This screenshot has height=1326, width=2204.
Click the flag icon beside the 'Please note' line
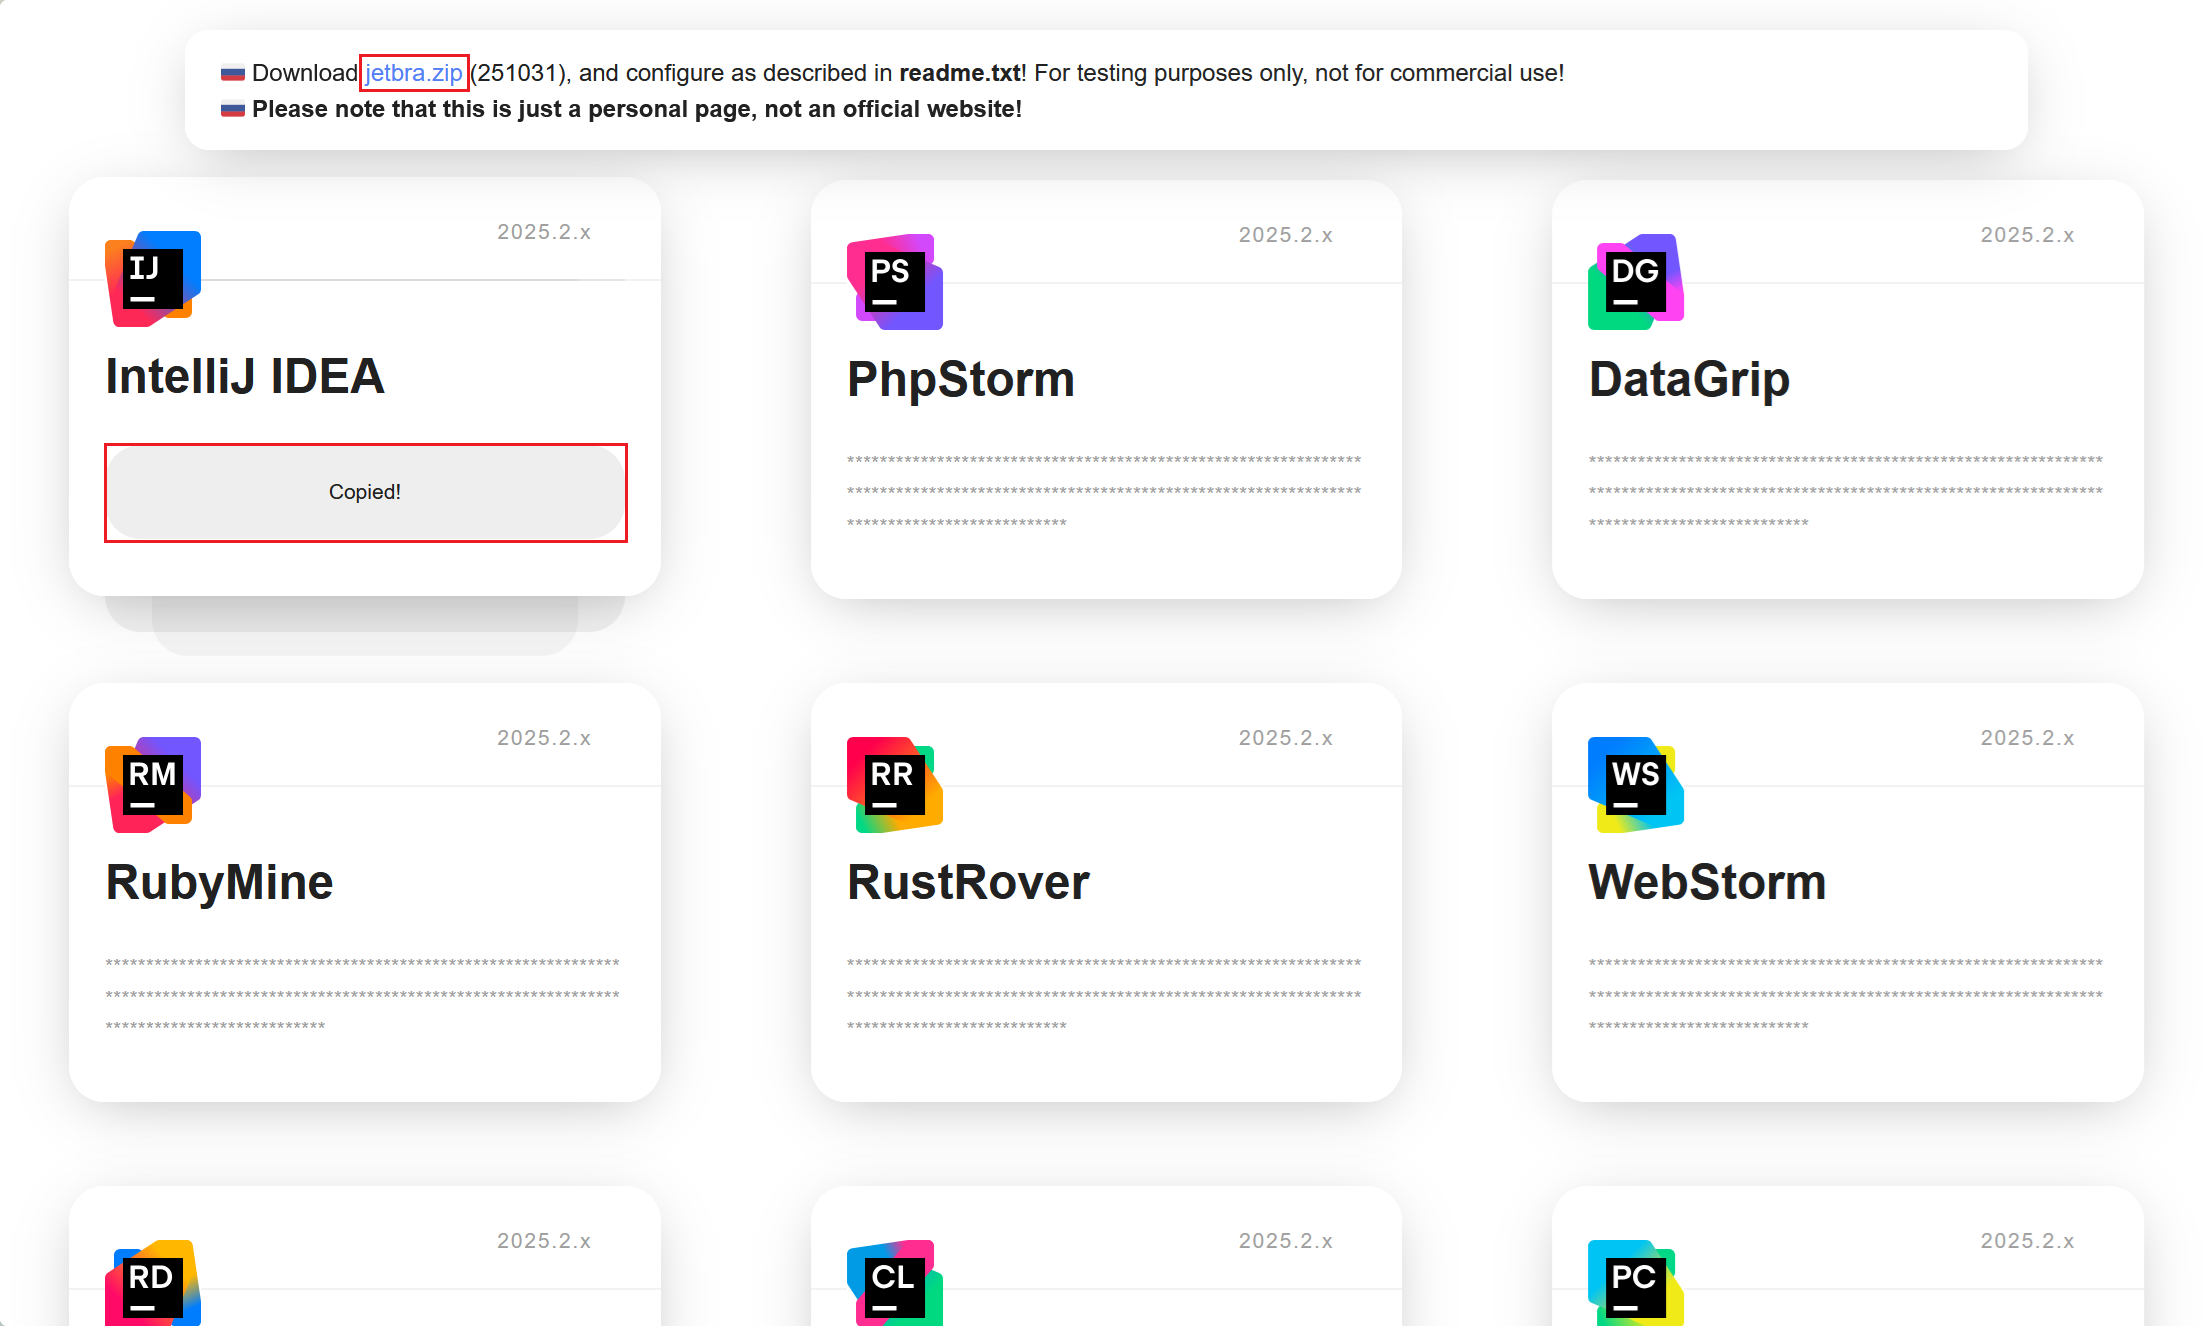(x=233, y=110)
